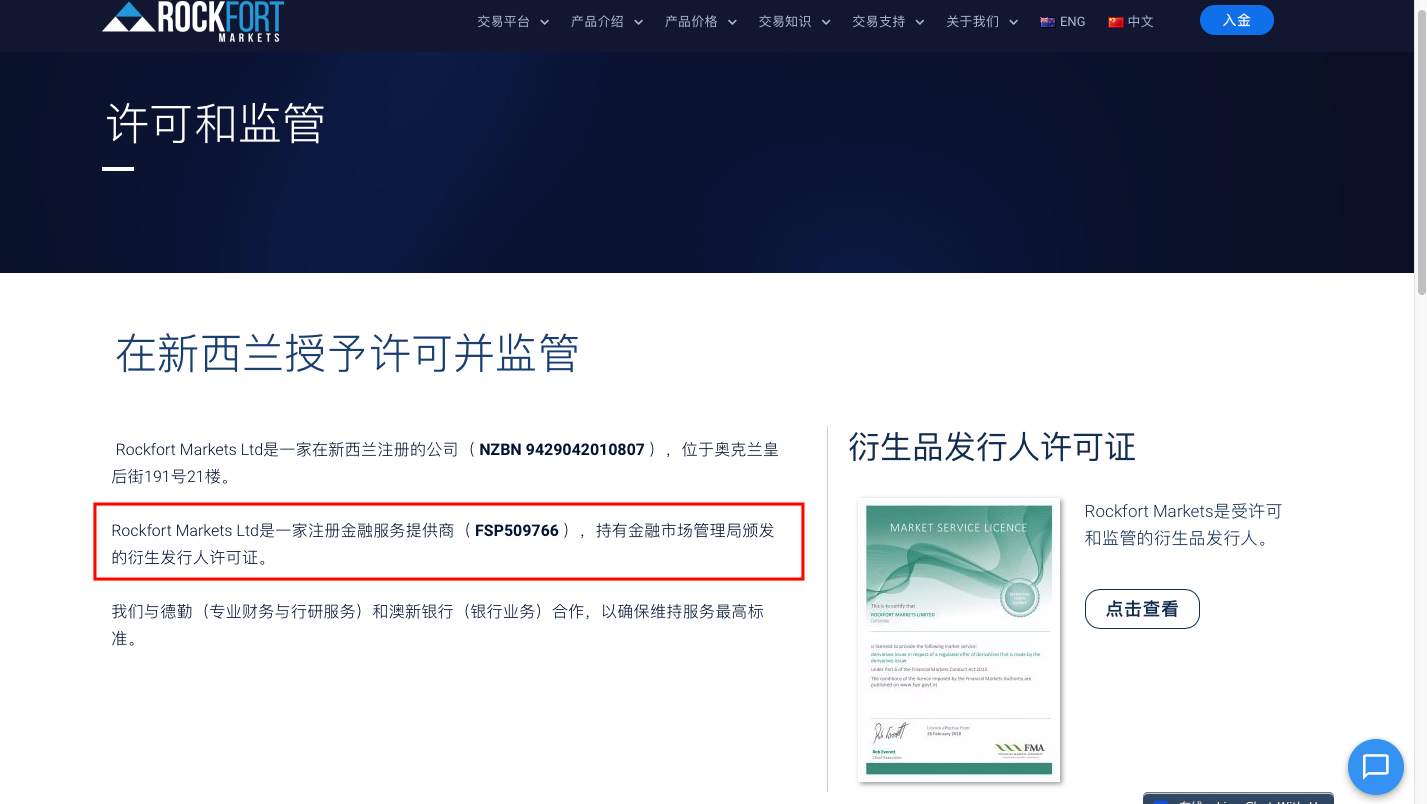Expand the chevron beside 关于我们
The width and height of the screenshot is (1427, 804).
pyautogui.click(x=1013, y=22)
